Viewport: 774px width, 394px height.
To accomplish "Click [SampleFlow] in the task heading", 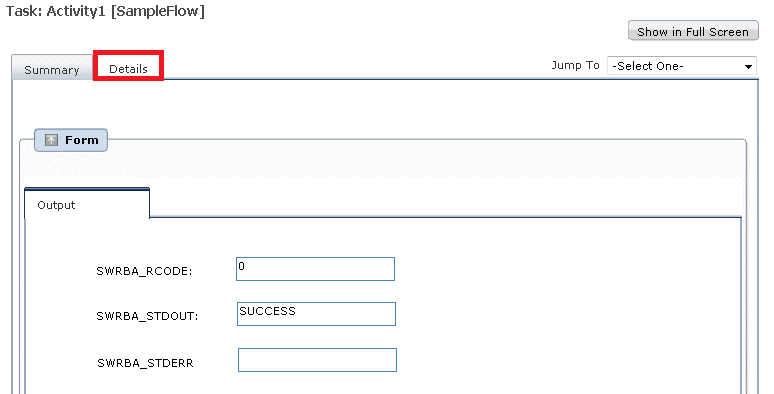I will click(x=157, y=11).
